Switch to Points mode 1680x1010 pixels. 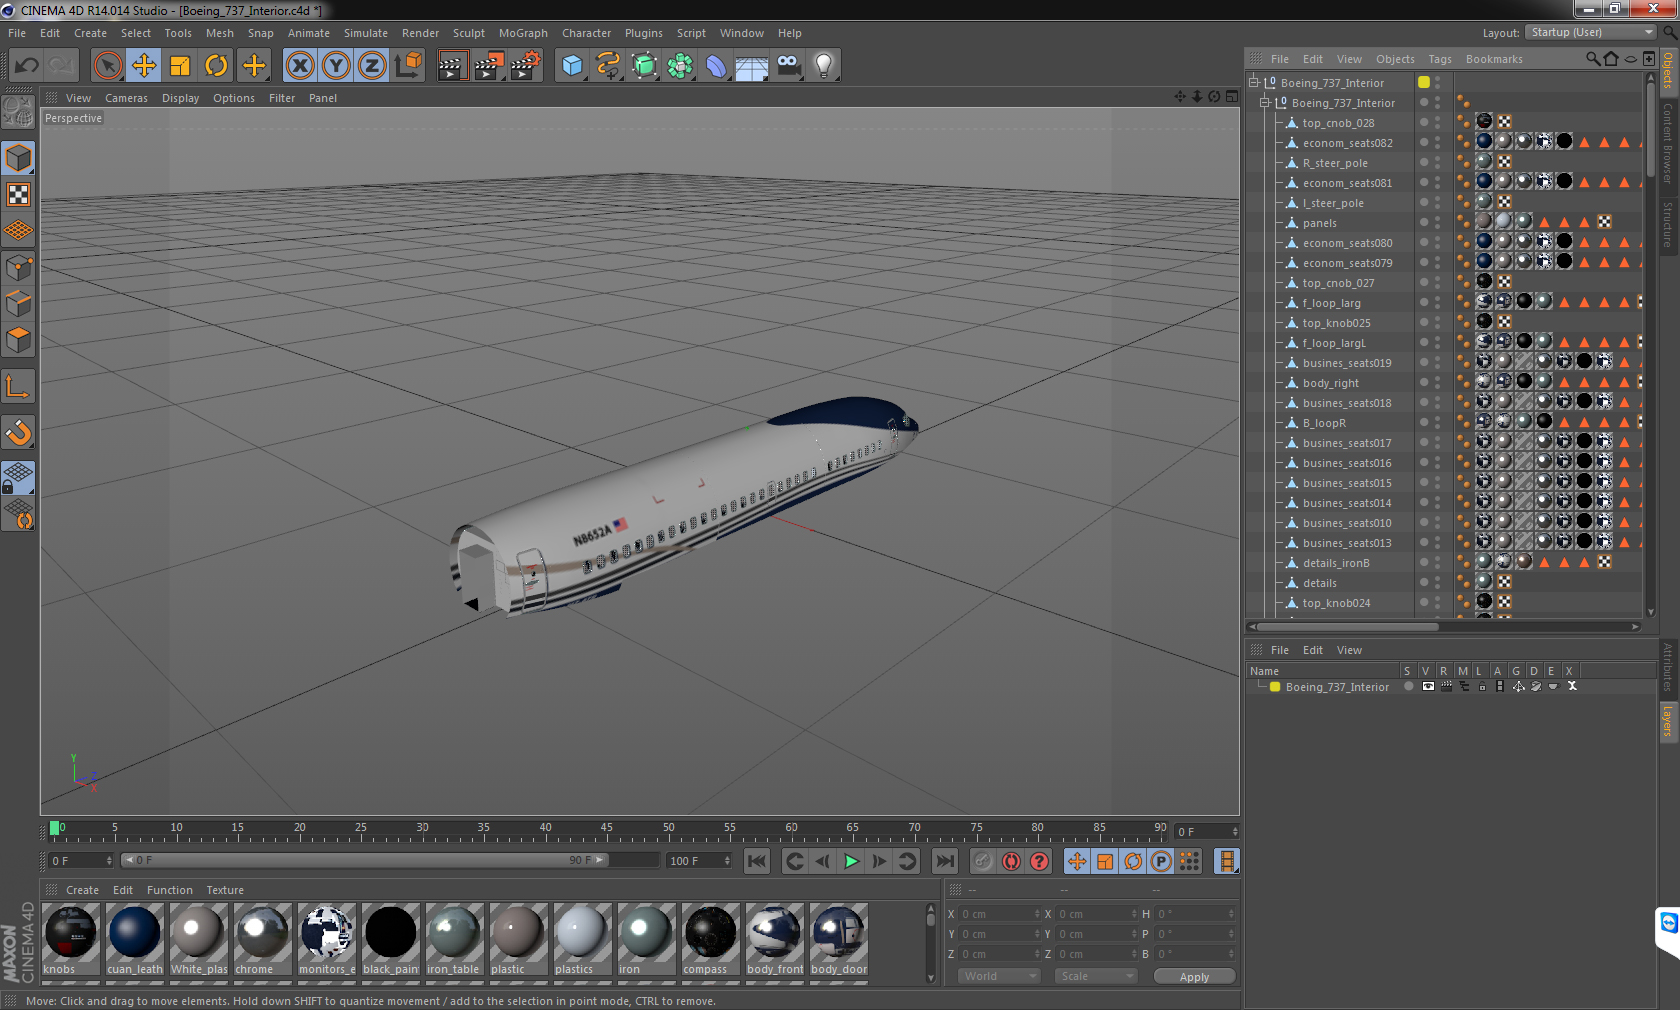coord(19,268)
